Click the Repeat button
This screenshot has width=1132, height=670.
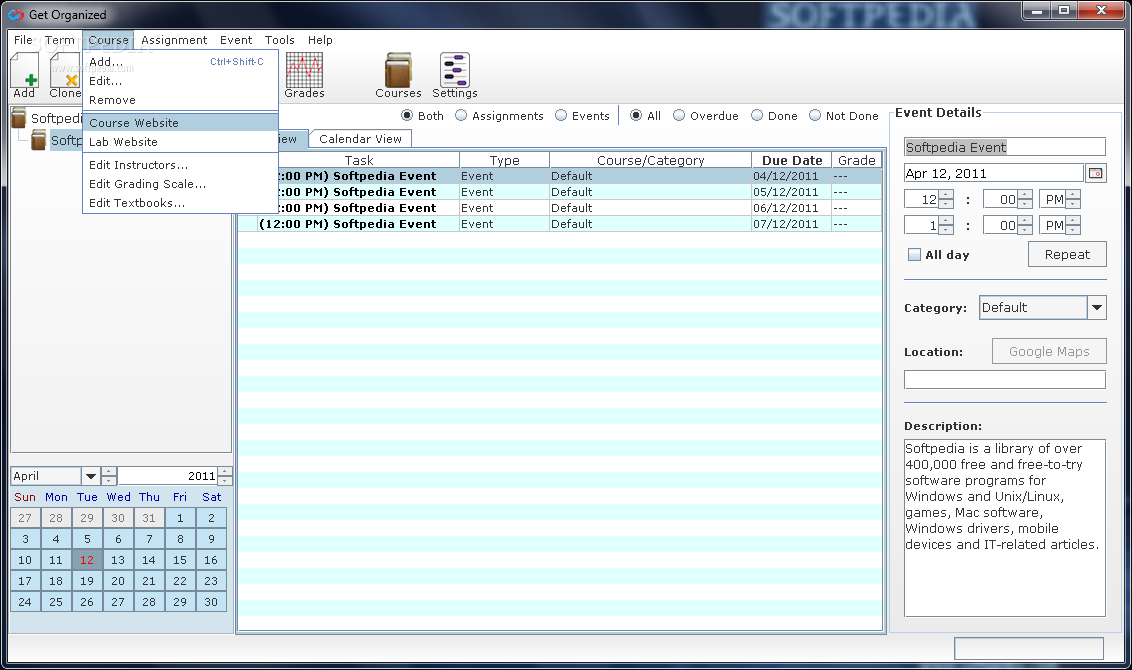pos(1067,254)
